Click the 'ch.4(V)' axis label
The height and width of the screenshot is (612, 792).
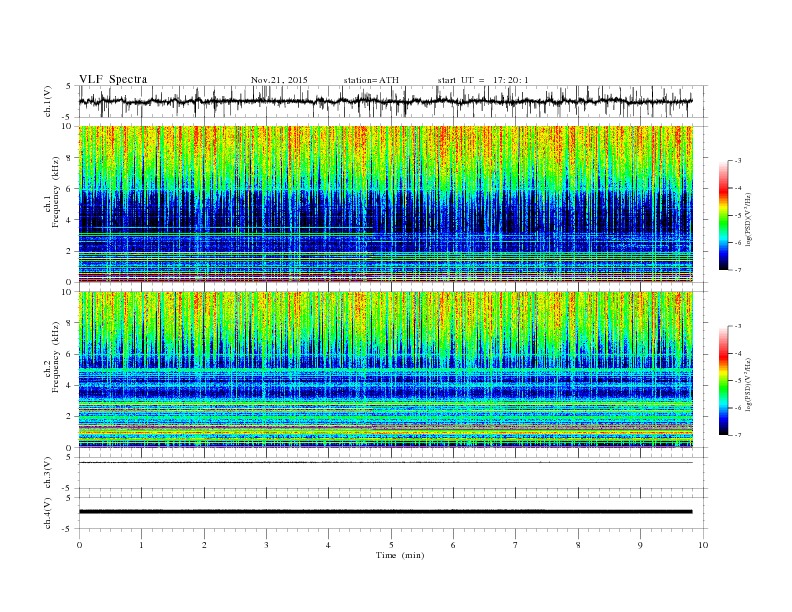point(48,514)
